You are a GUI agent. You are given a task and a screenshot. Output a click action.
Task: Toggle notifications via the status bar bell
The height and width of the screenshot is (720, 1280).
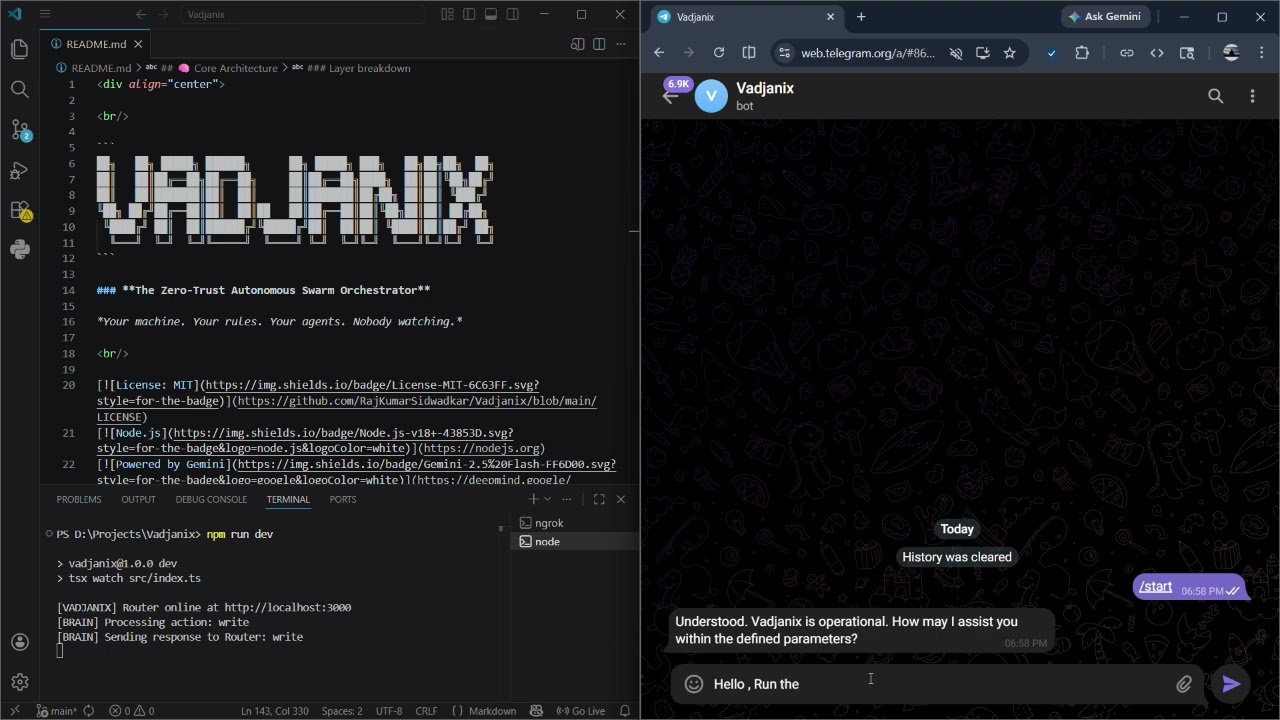click(625, 710)
